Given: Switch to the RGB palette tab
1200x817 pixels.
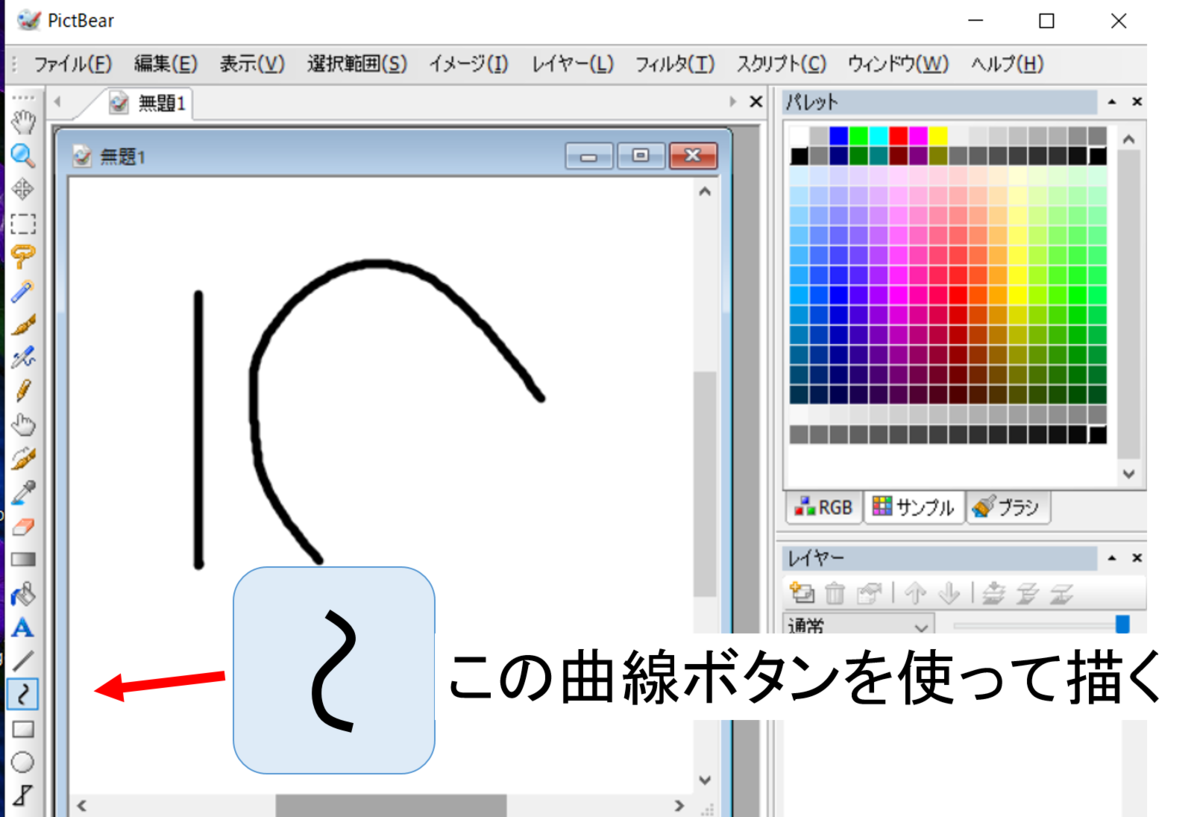Looking at the screenshot, I should click(x=823, y=507).
